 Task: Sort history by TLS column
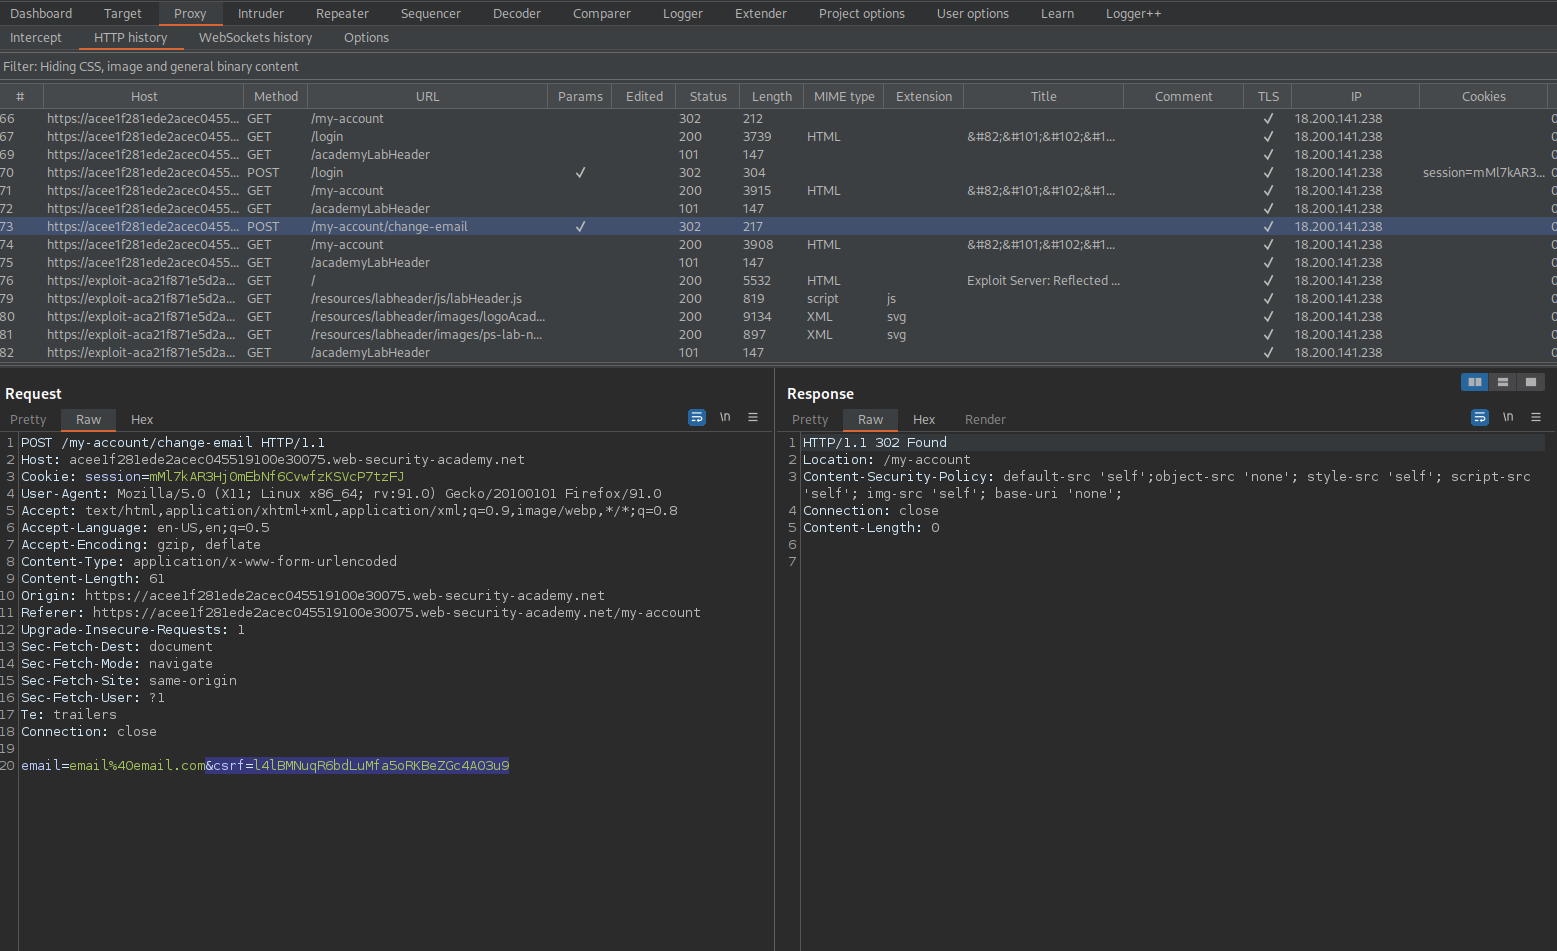point(1268,96)
